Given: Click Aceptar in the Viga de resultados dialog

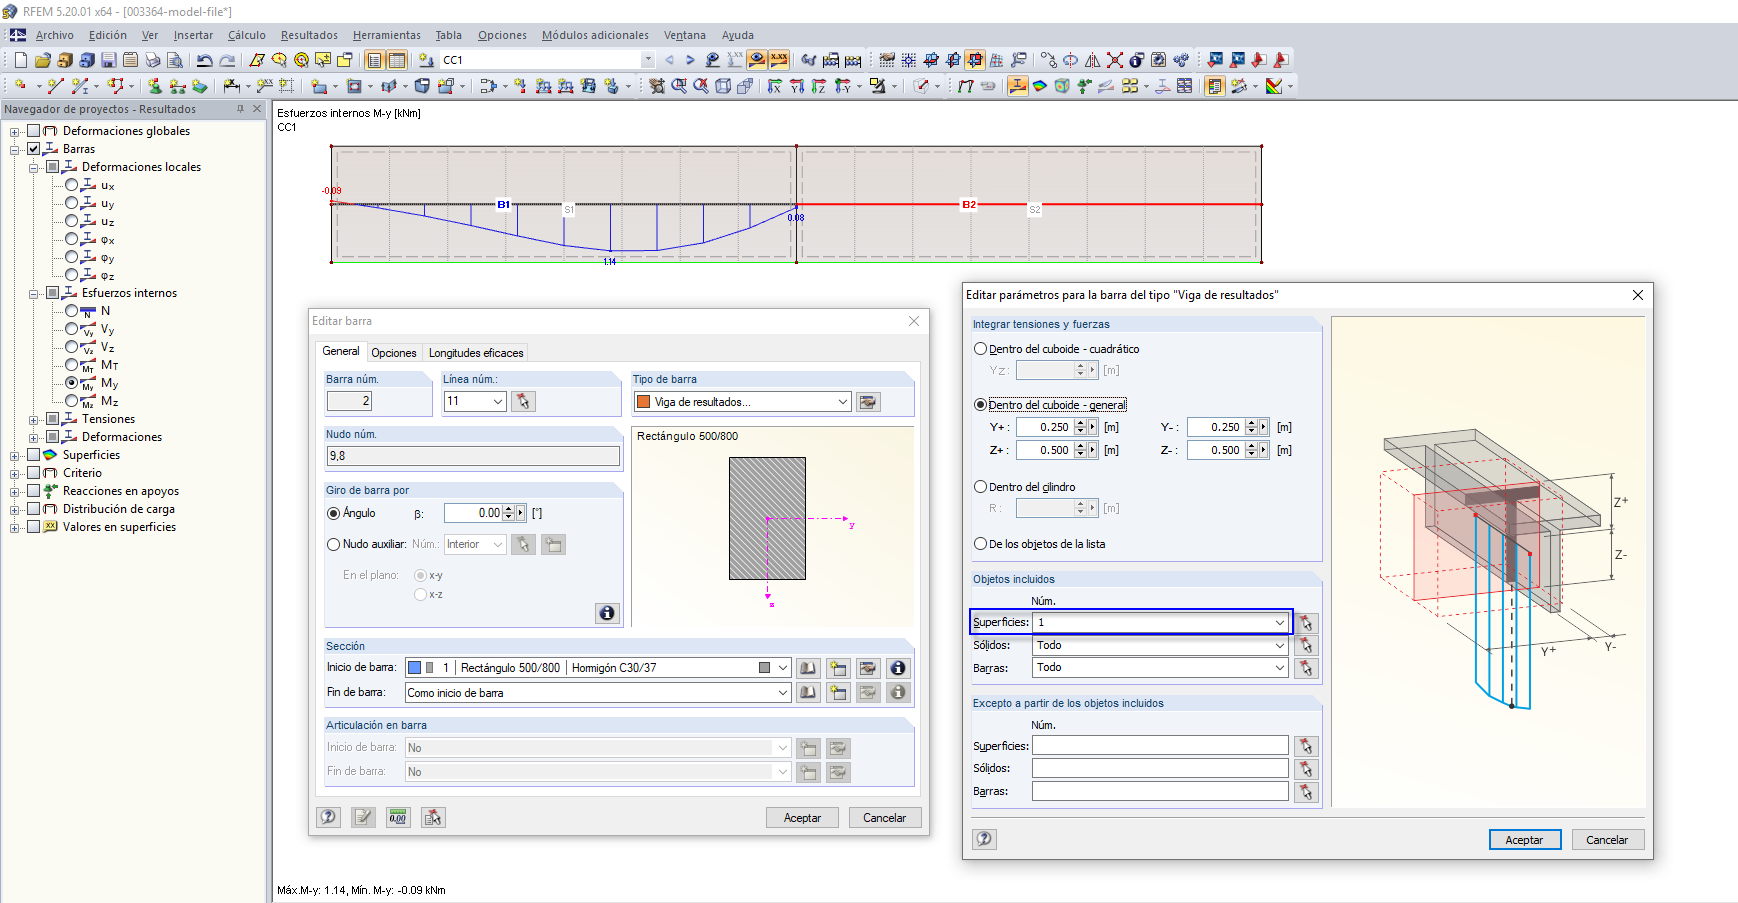Looking at the screenshot, I should pyautogui.click(x=1524, y=840).
